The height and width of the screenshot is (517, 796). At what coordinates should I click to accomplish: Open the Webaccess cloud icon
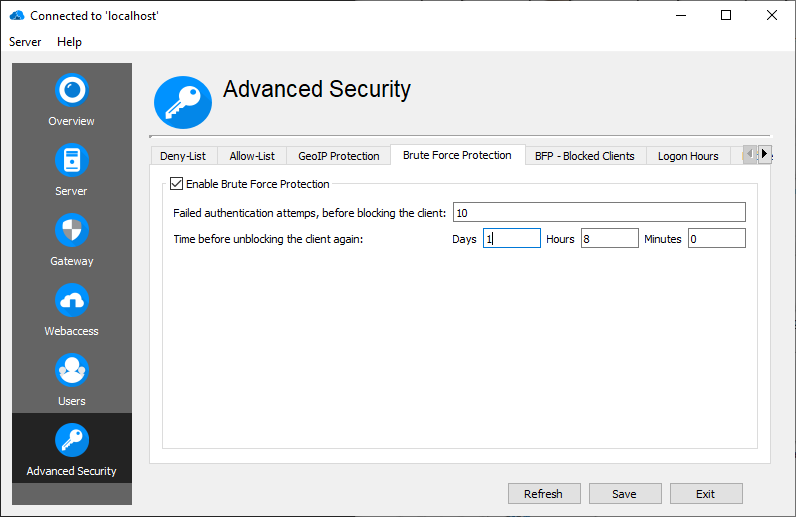point(72,301)
